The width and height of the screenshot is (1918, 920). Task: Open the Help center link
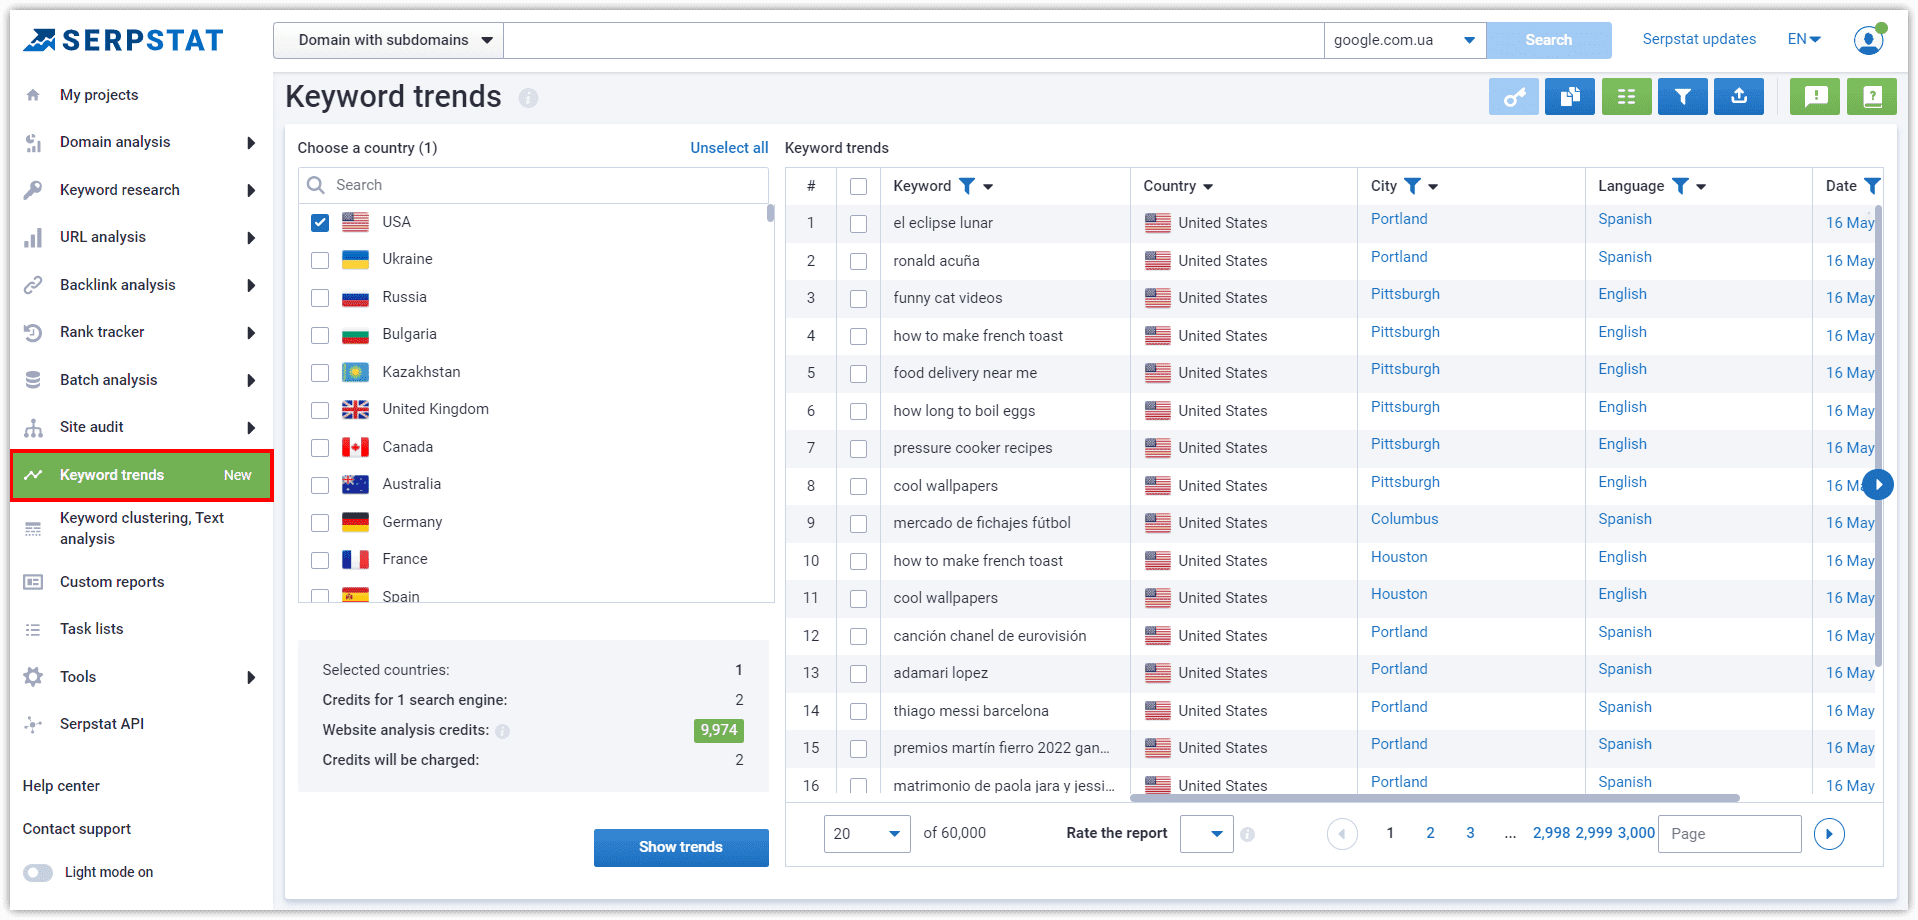(61, 786)
